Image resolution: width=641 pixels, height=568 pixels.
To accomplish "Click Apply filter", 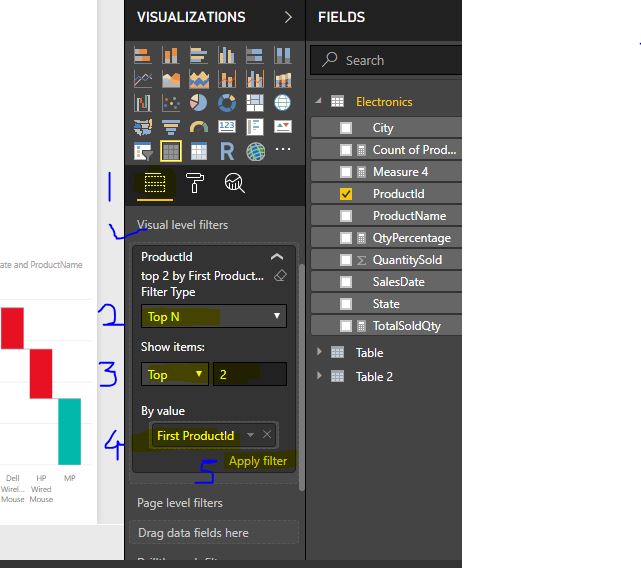I will click(258, 461).
